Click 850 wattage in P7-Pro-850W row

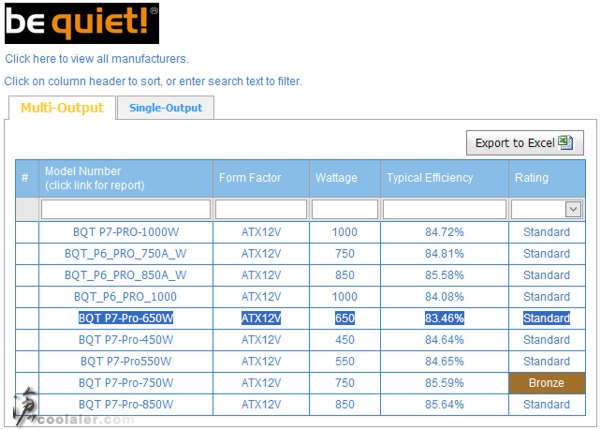[x=345, y=404]
